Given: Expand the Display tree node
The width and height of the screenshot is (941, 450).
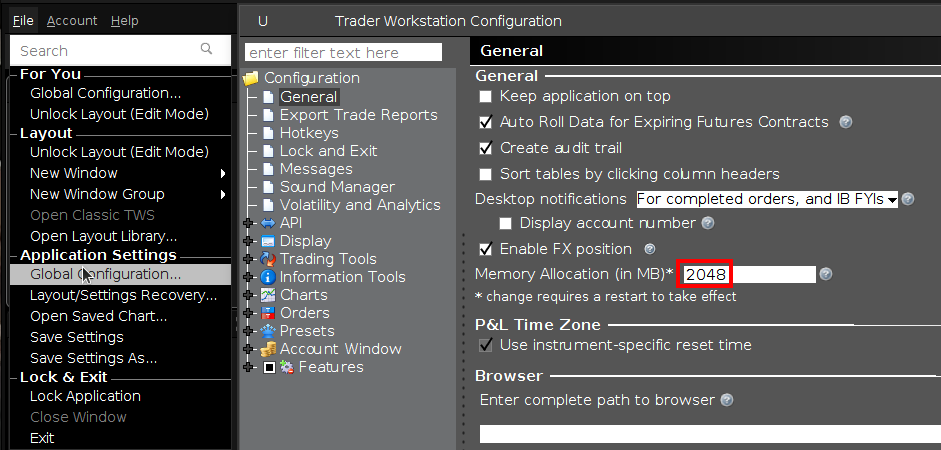Looking at the screenshot, I should [248, 241].
